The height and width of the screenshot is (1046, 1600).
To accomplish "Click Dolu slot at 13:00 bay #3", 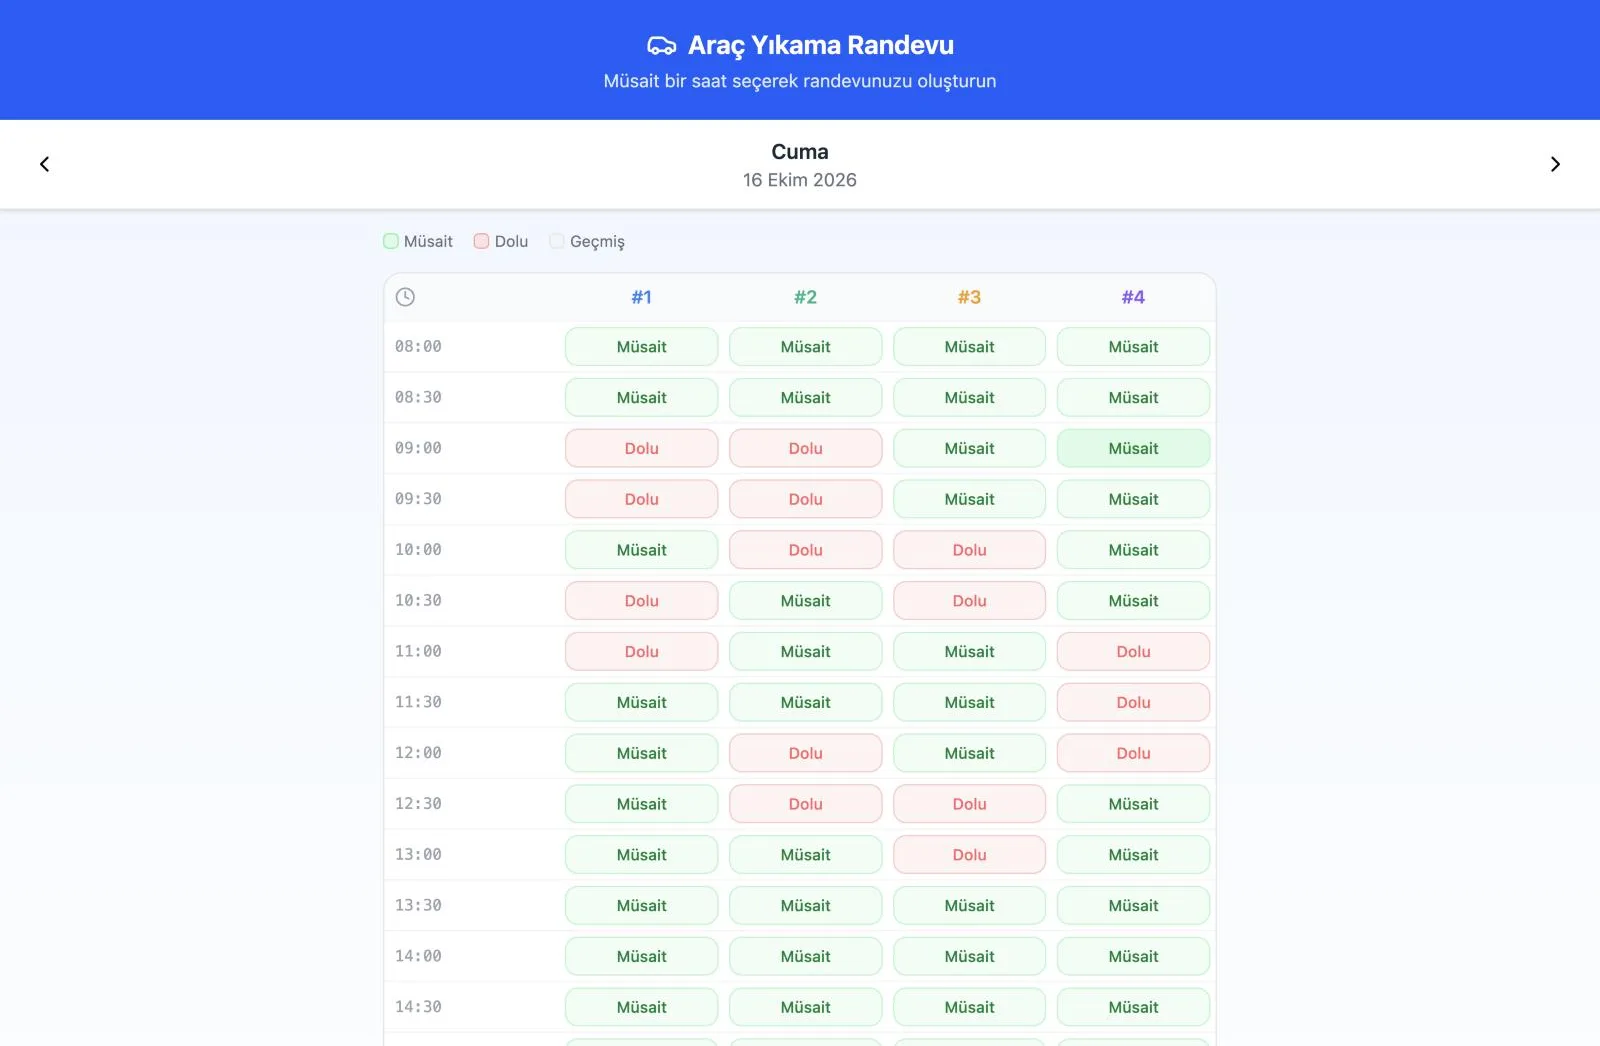I will click(x=970, y=855).
